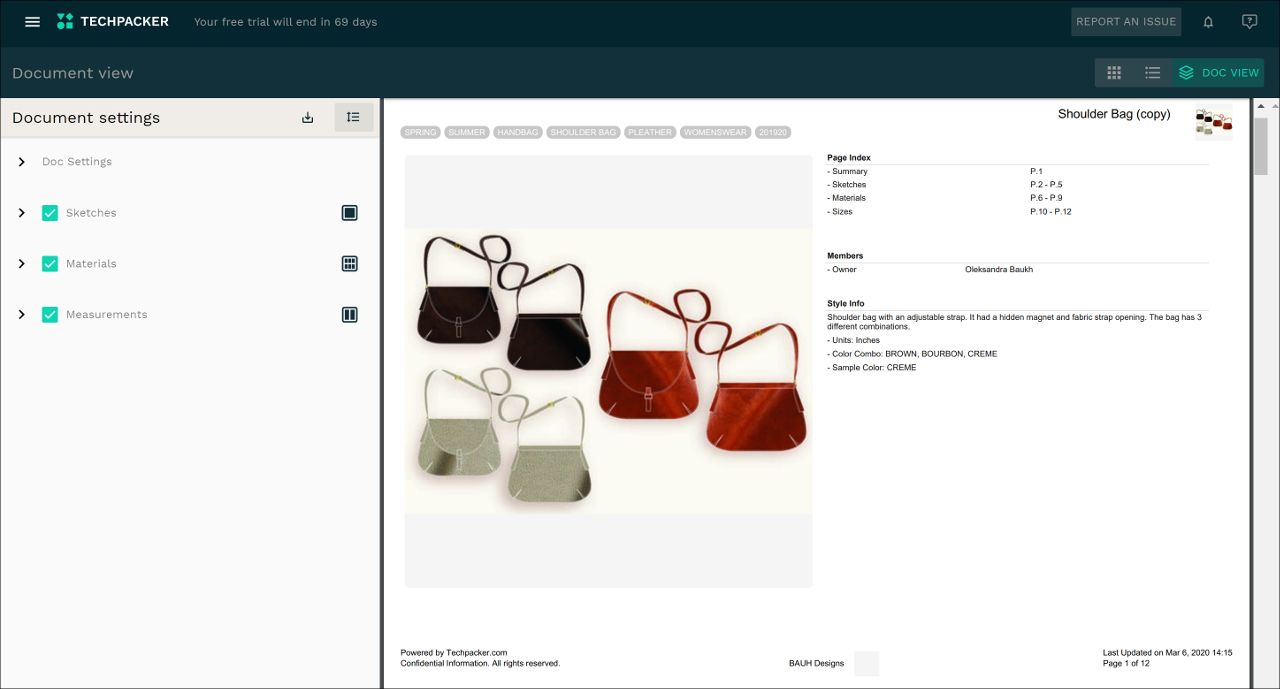Disable the Materials section checkbox

[50, 263]
